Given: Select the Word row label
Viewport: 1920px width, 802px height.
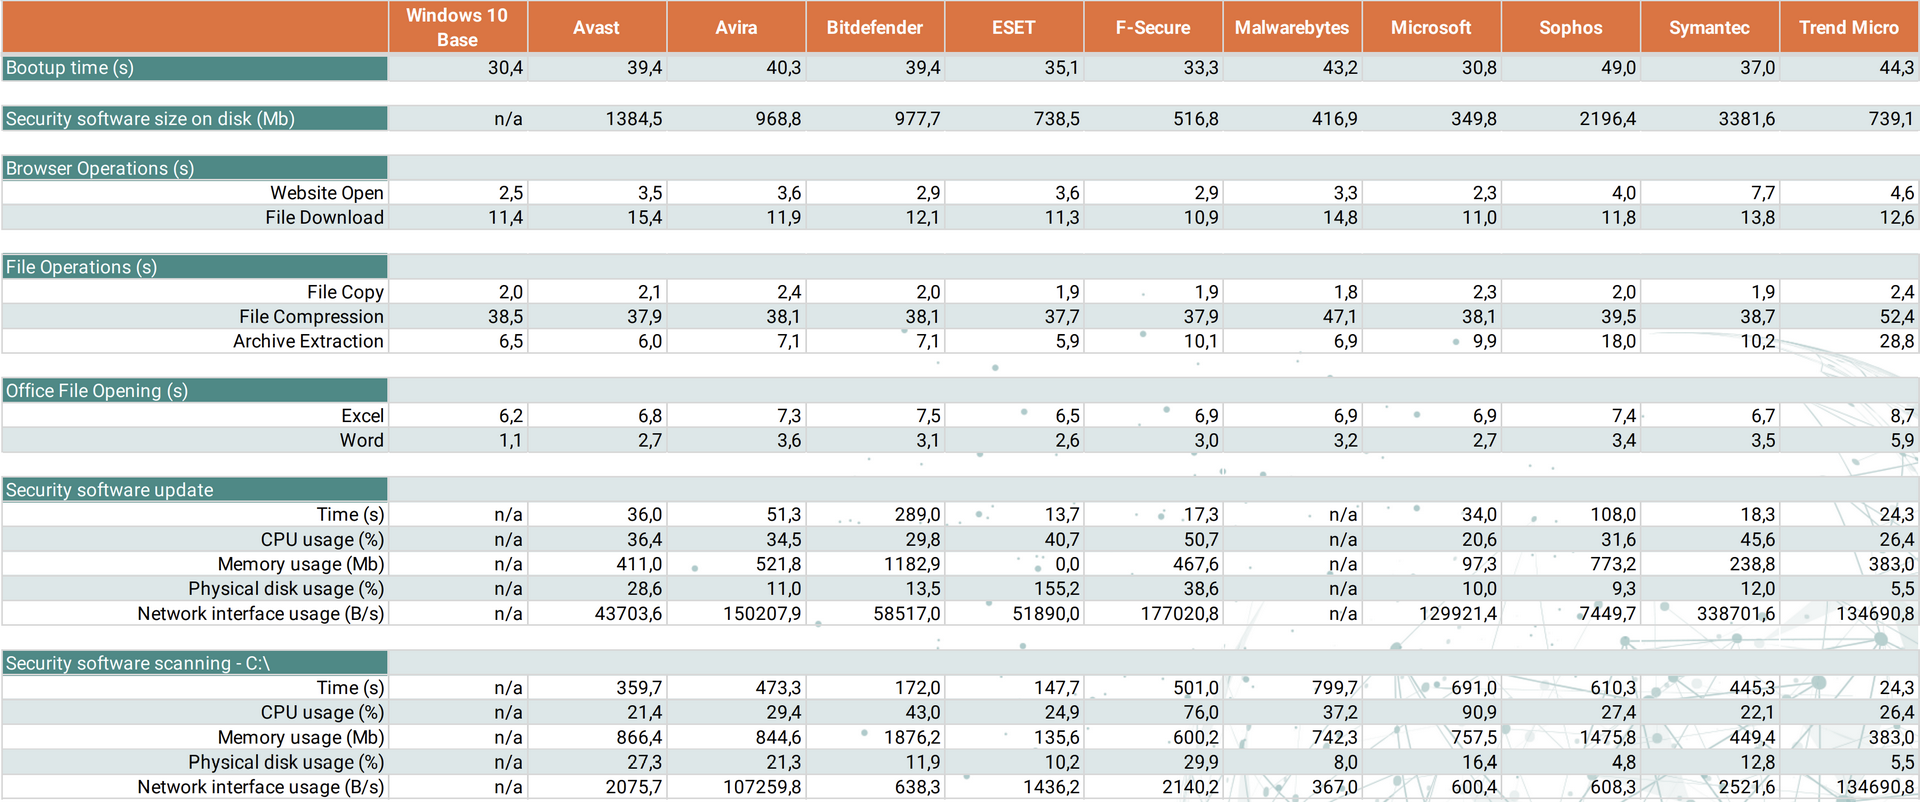Looking at the screenshot, I should pos(361,440).
